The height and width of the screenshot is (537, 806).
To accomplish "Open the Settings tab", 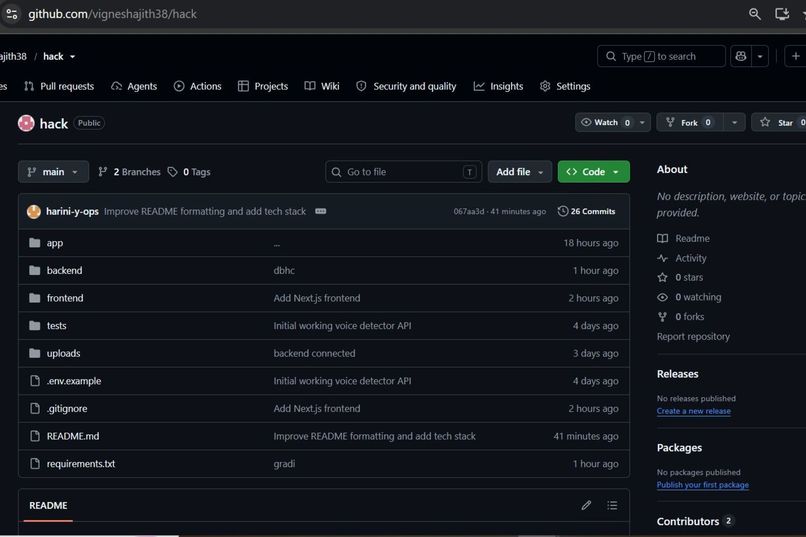I will point(565,86).
